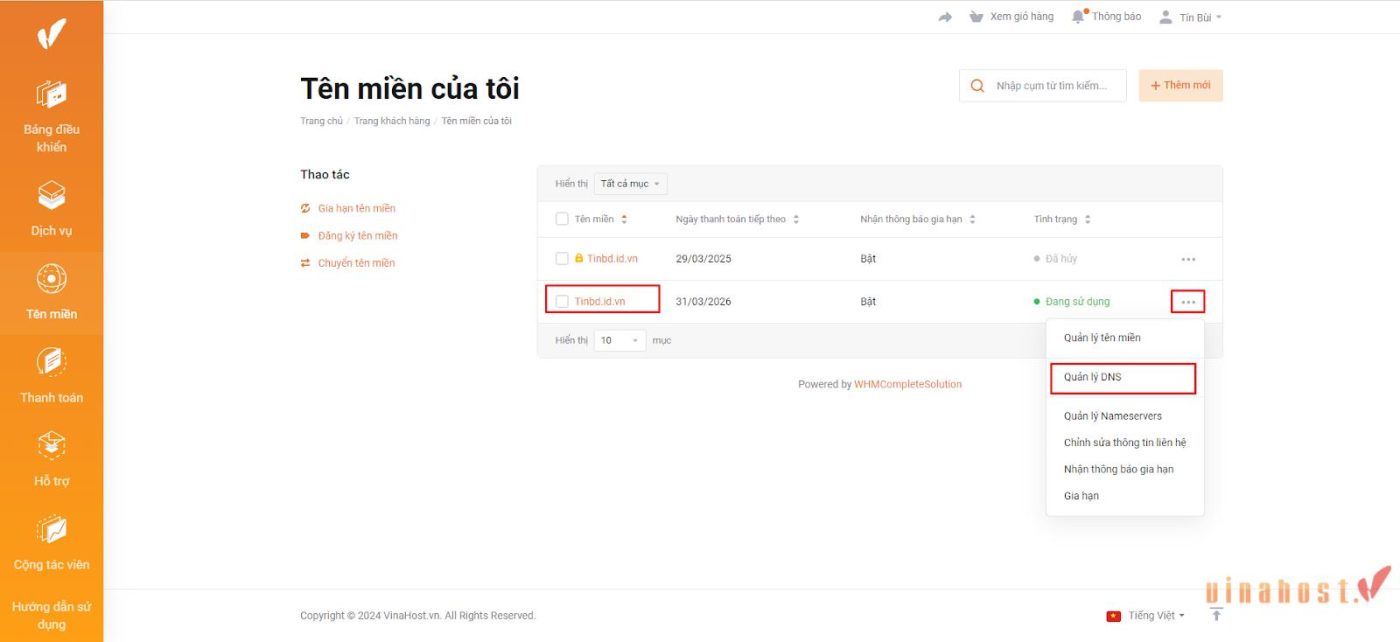Click the Thêm mới button
This screenshot has height=642, width=1400.
[1180, 85]
